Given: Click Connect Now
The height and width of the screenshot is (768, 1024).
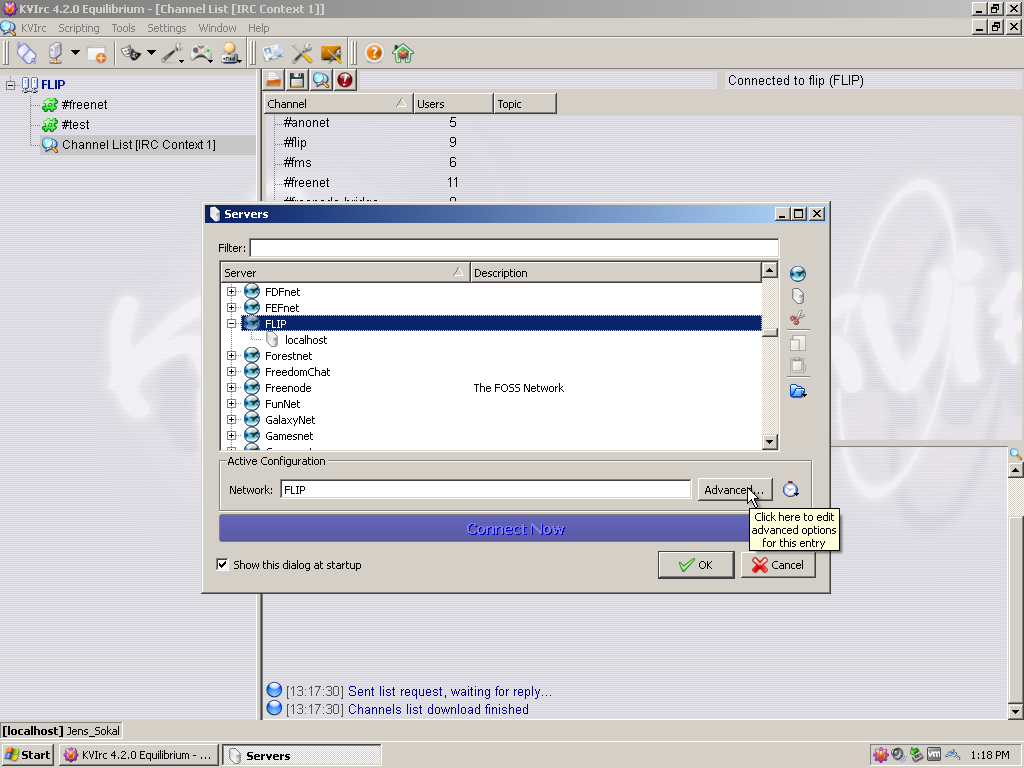Looking at the screenshot, I should click(x=515, y=529).
